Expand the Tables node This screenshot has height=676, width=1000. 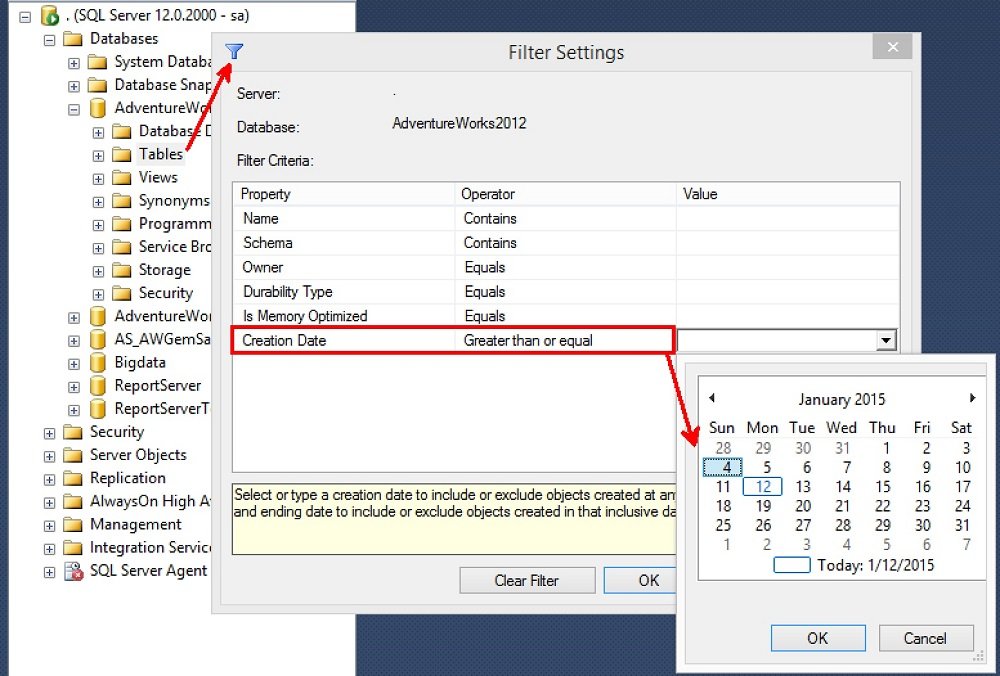98,156
